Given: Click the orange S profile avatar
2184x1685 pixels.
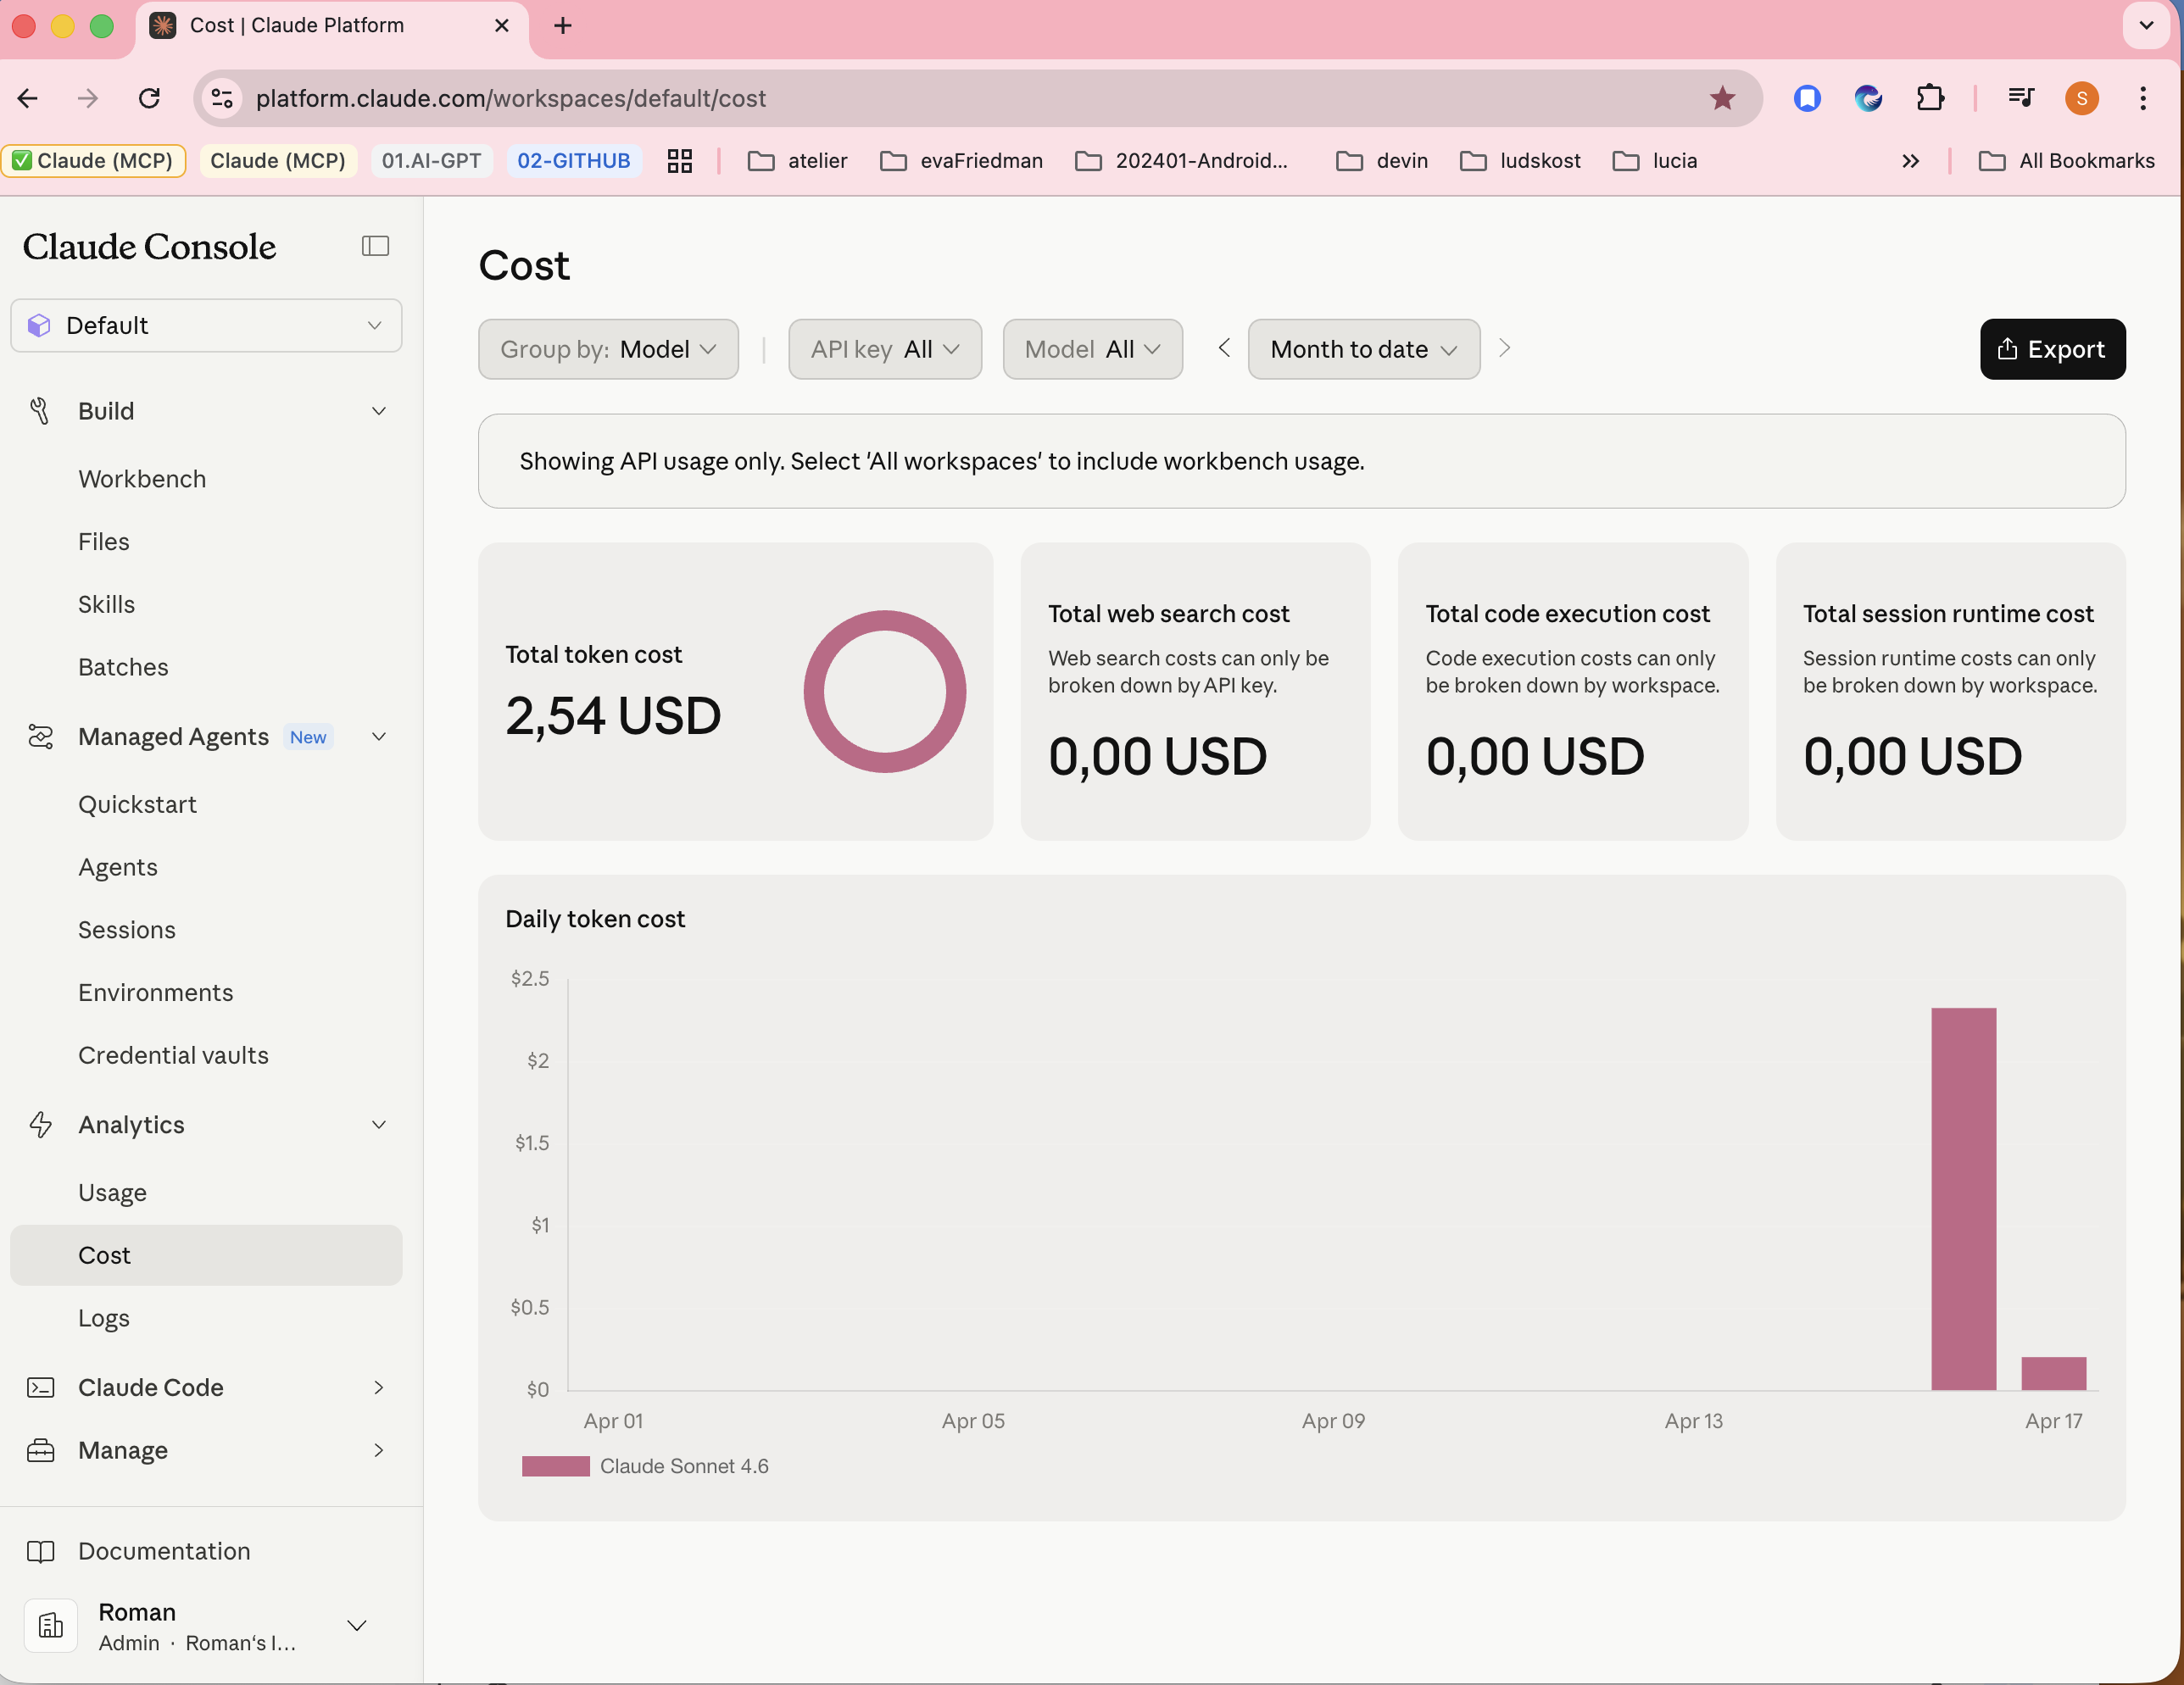Looking at the screenshot, I should pos(2082,98).
